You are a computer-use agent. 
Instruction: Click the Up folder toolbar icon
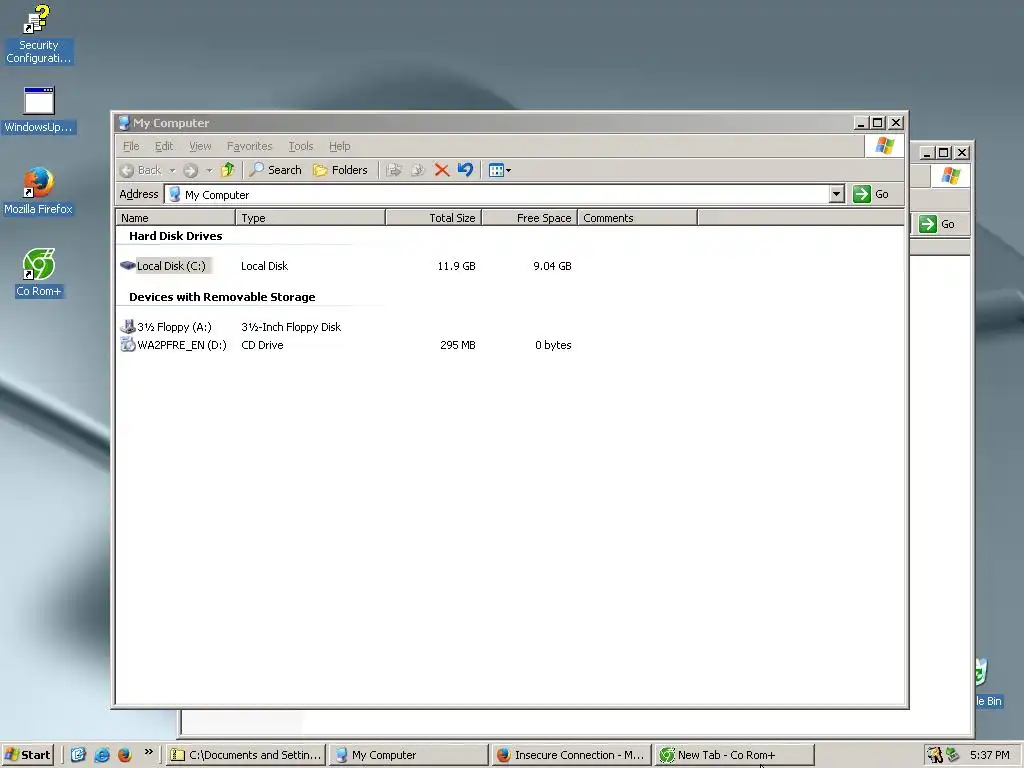pyautogui.click(x=227, y=170)
